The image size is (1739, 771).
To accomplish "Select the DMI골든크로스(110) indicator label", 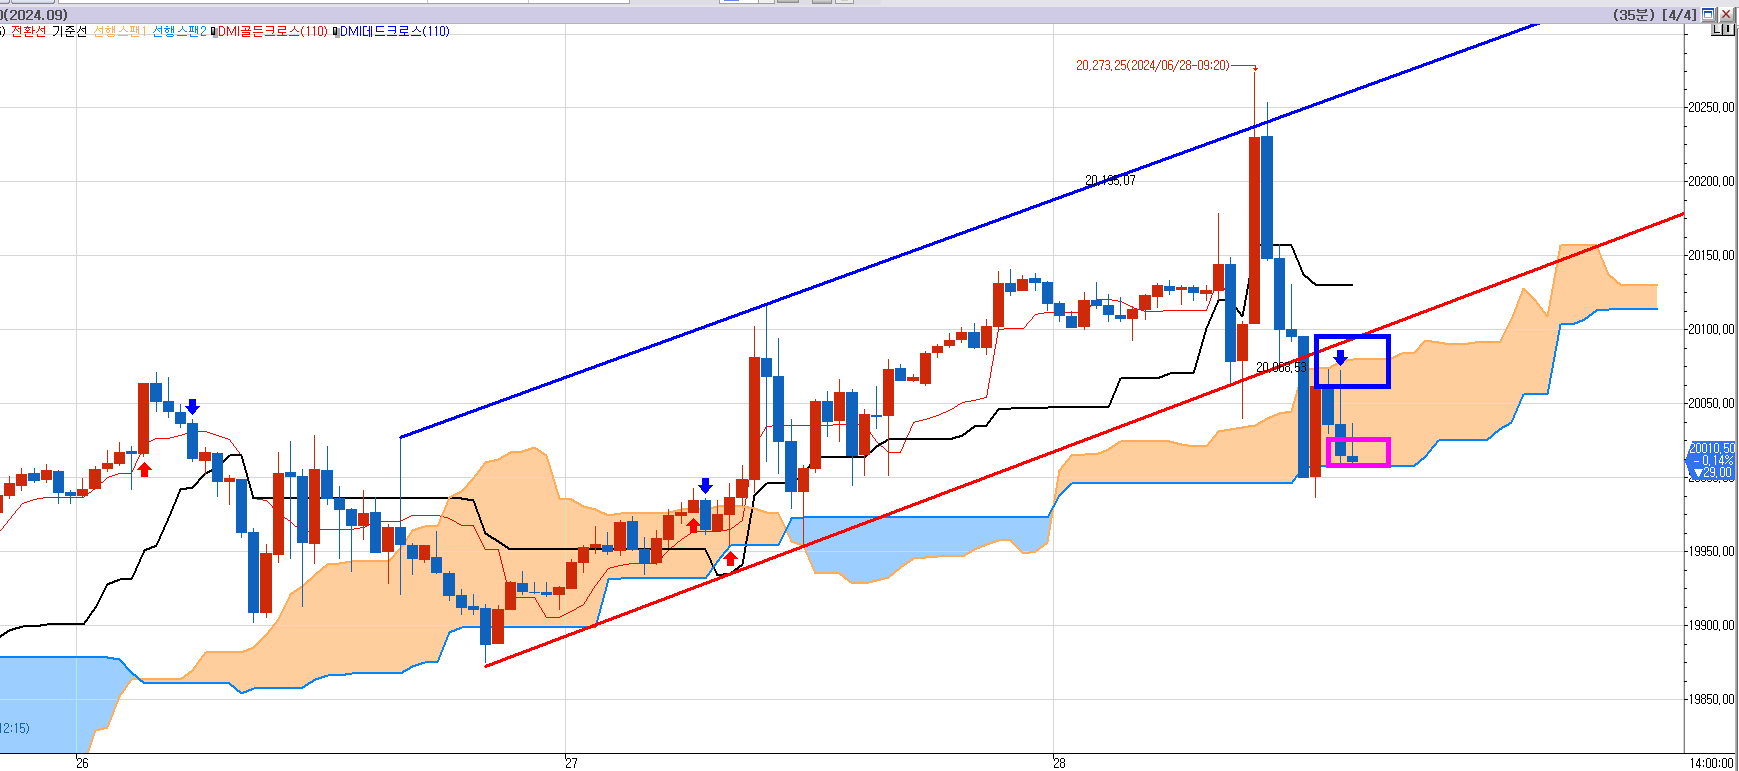I will coord(273,32).
